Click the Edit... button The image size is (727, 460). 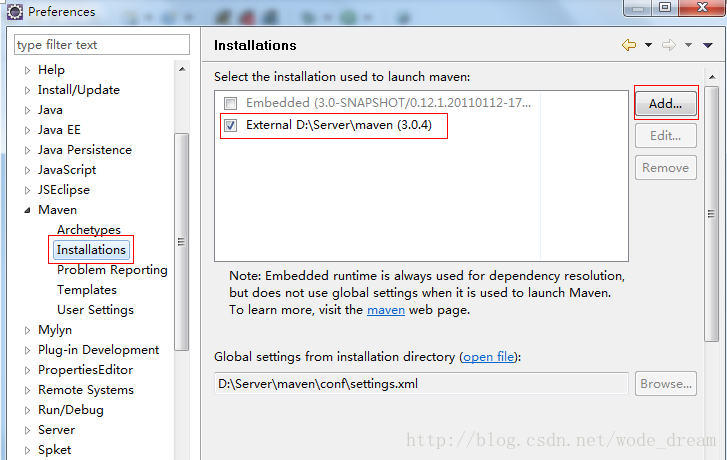(666, 135)
